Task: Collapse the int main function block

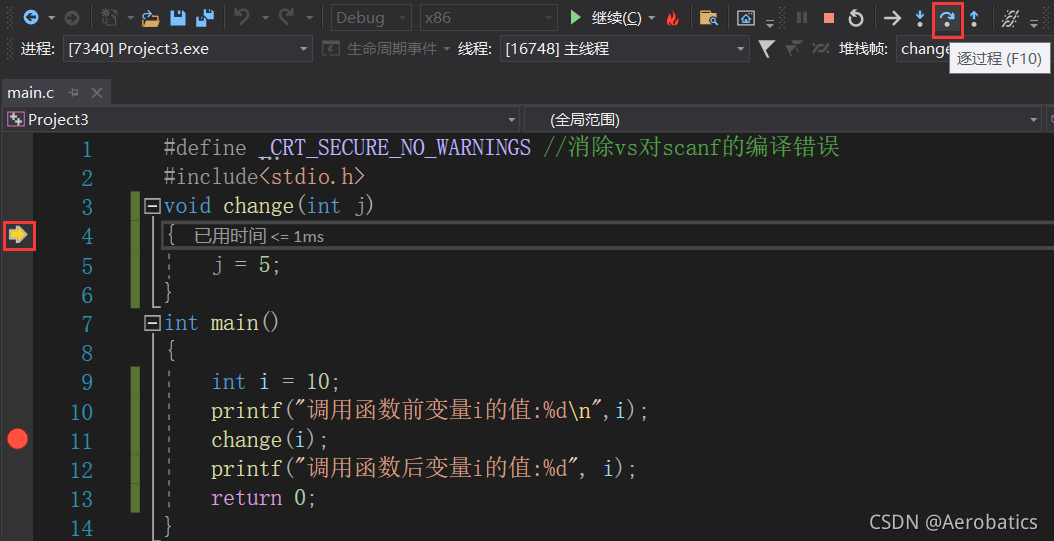Action: [x=153, y=323]
